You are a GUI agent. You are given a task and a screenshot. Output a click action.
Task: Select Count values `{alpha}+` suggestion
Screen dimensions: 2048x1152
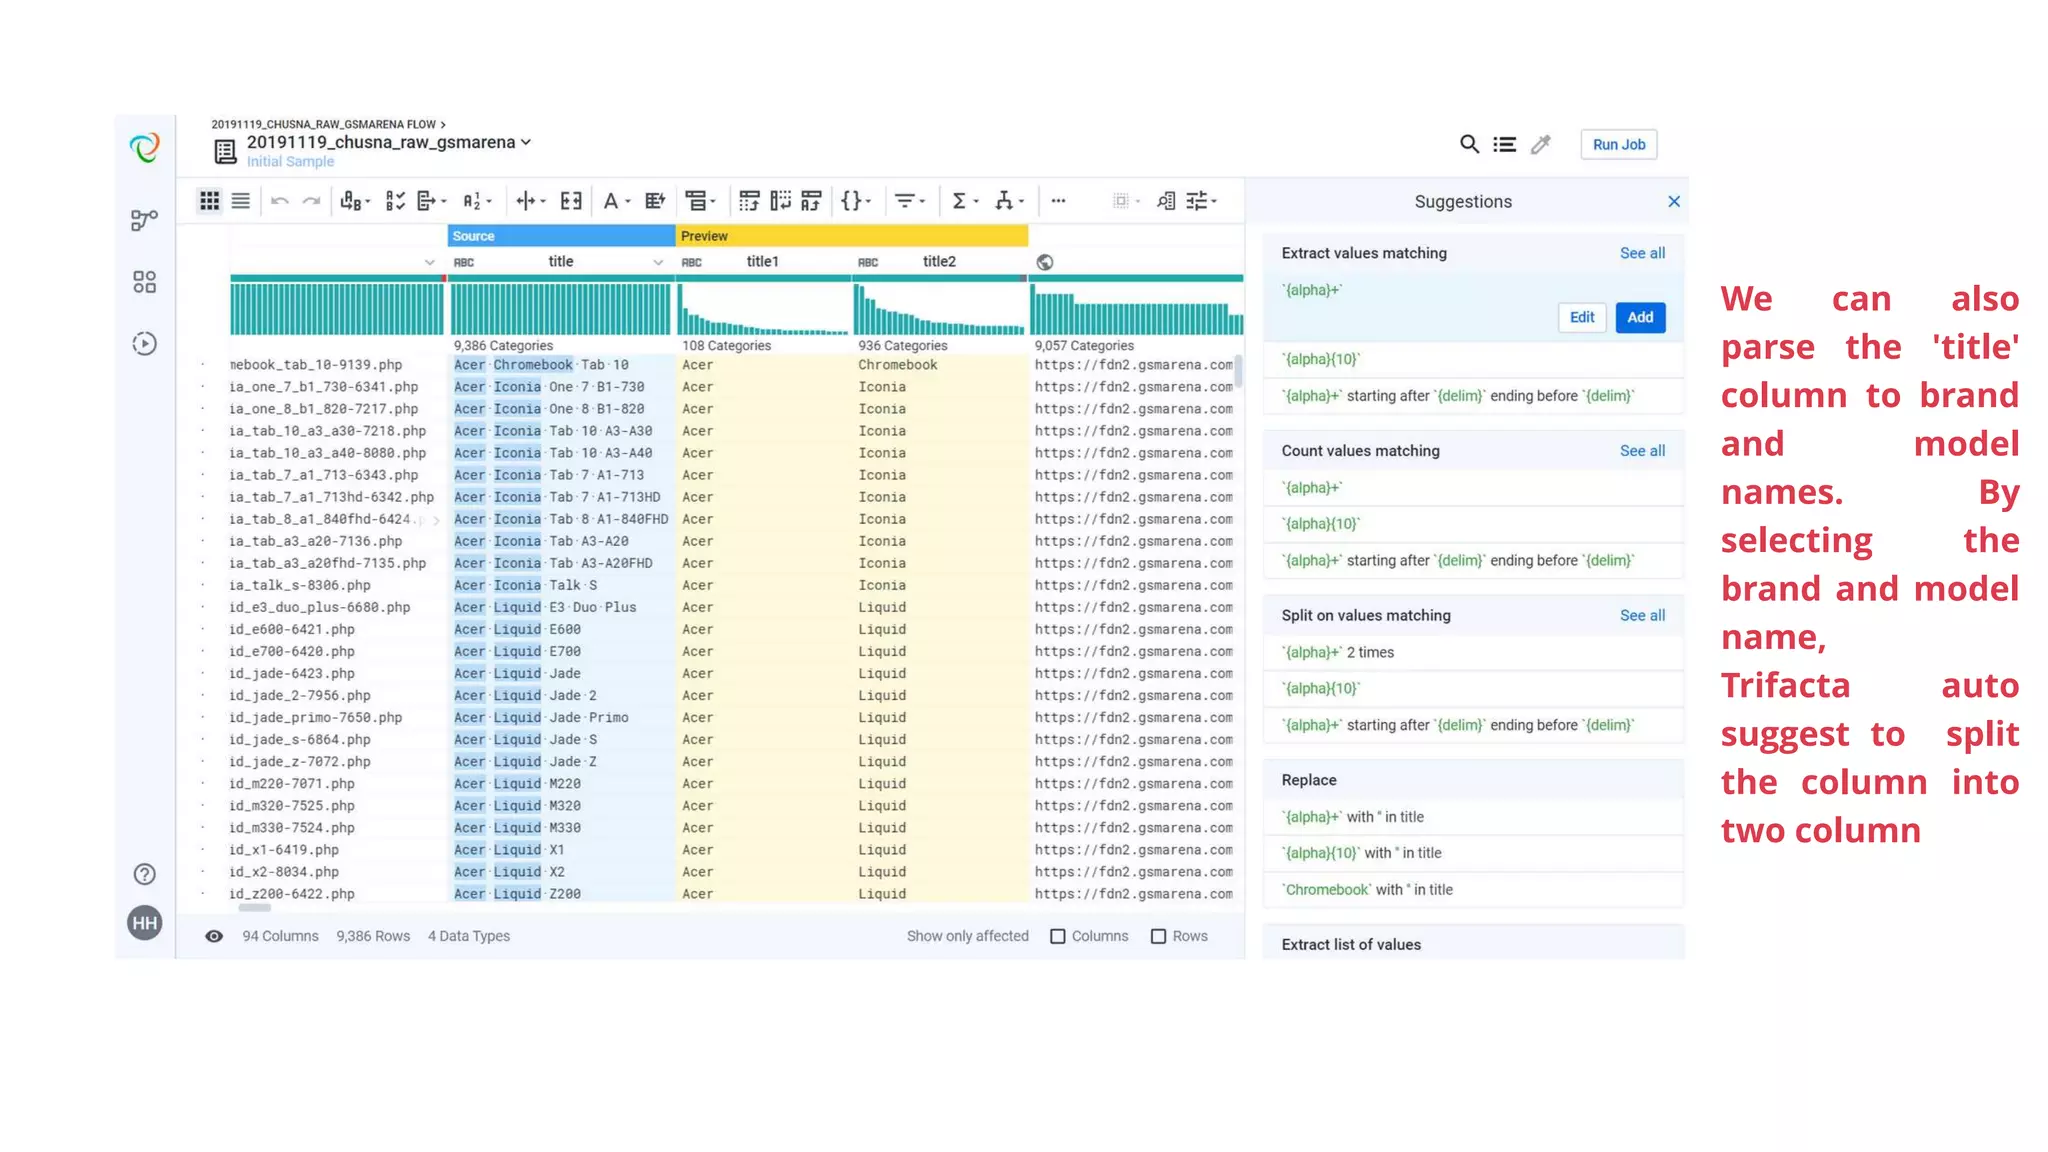click(1474, 488)
